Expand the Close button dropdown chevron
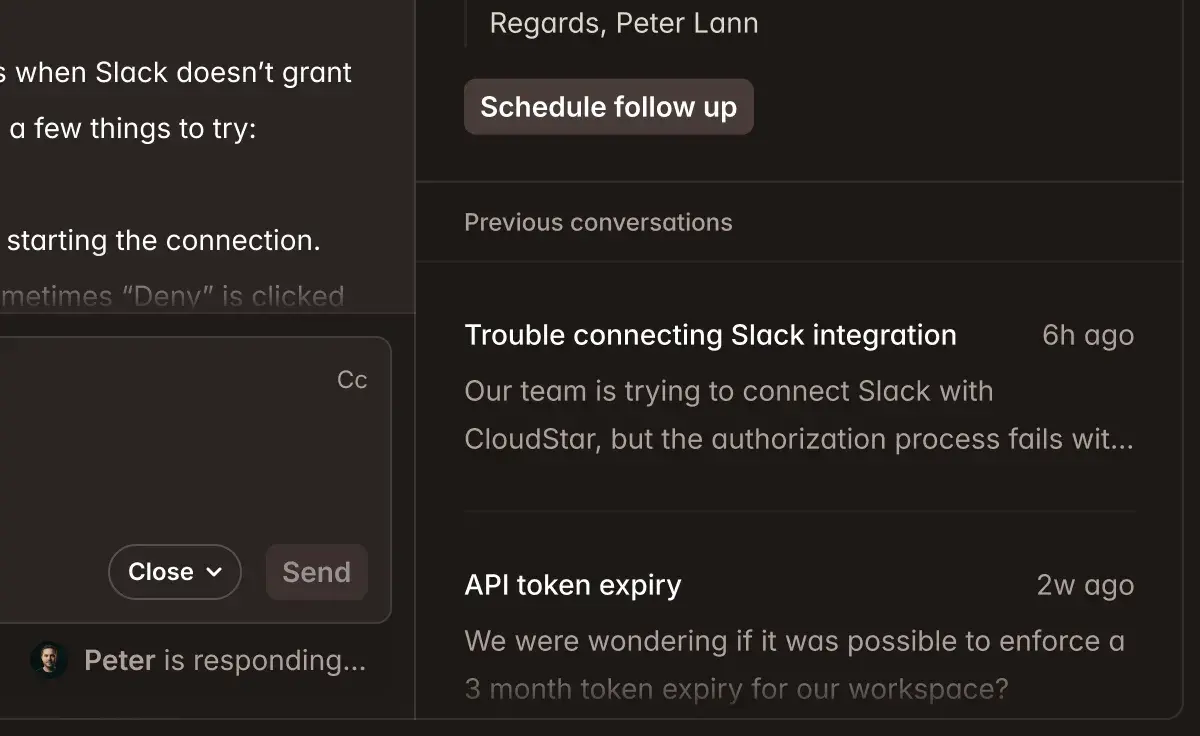This screenshot has width=1200, height=736. point(212,572)
